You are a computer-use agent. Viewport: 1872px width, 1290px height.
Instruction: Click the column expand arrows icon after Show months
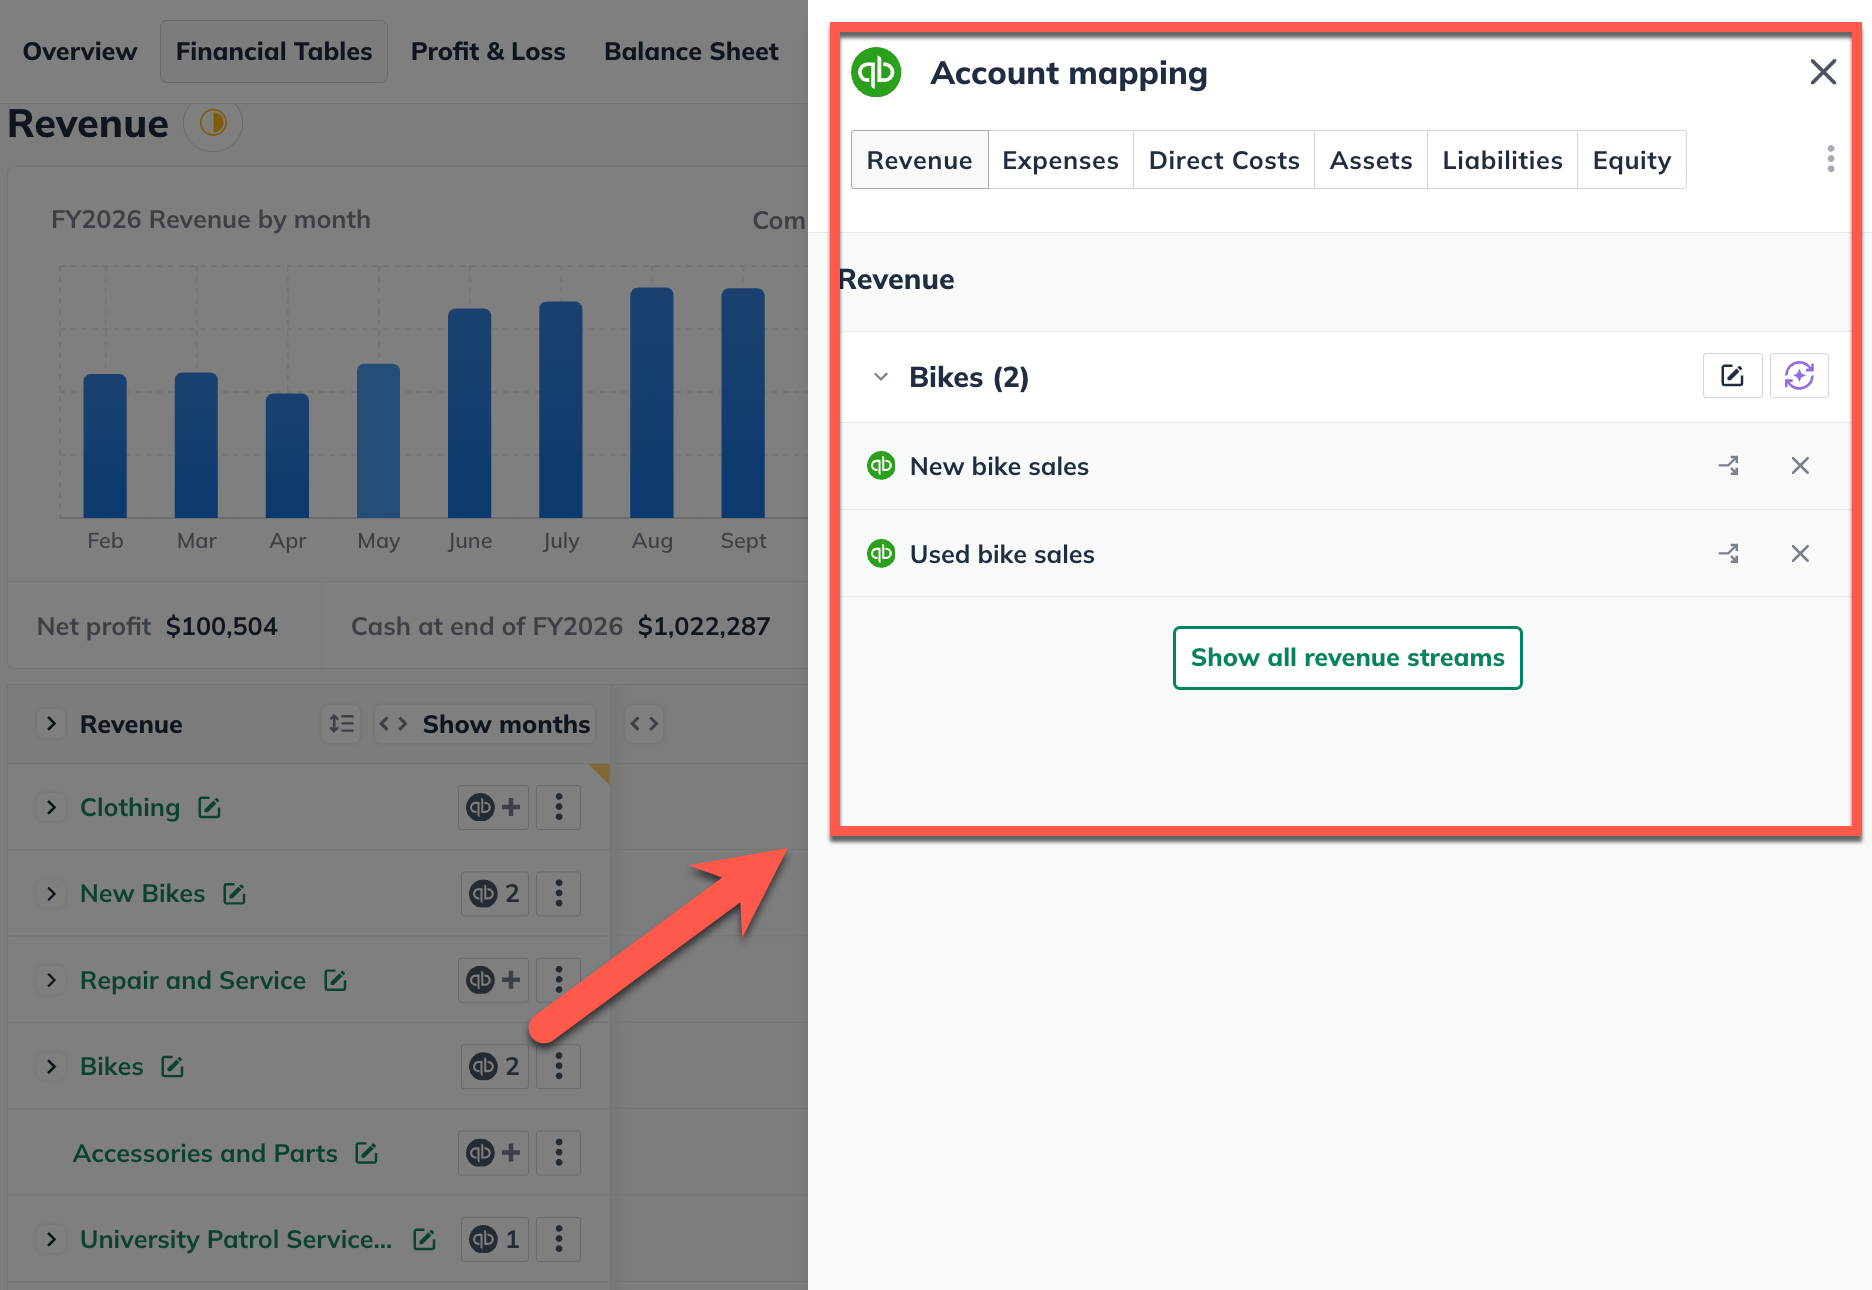(x=644, y=724)
